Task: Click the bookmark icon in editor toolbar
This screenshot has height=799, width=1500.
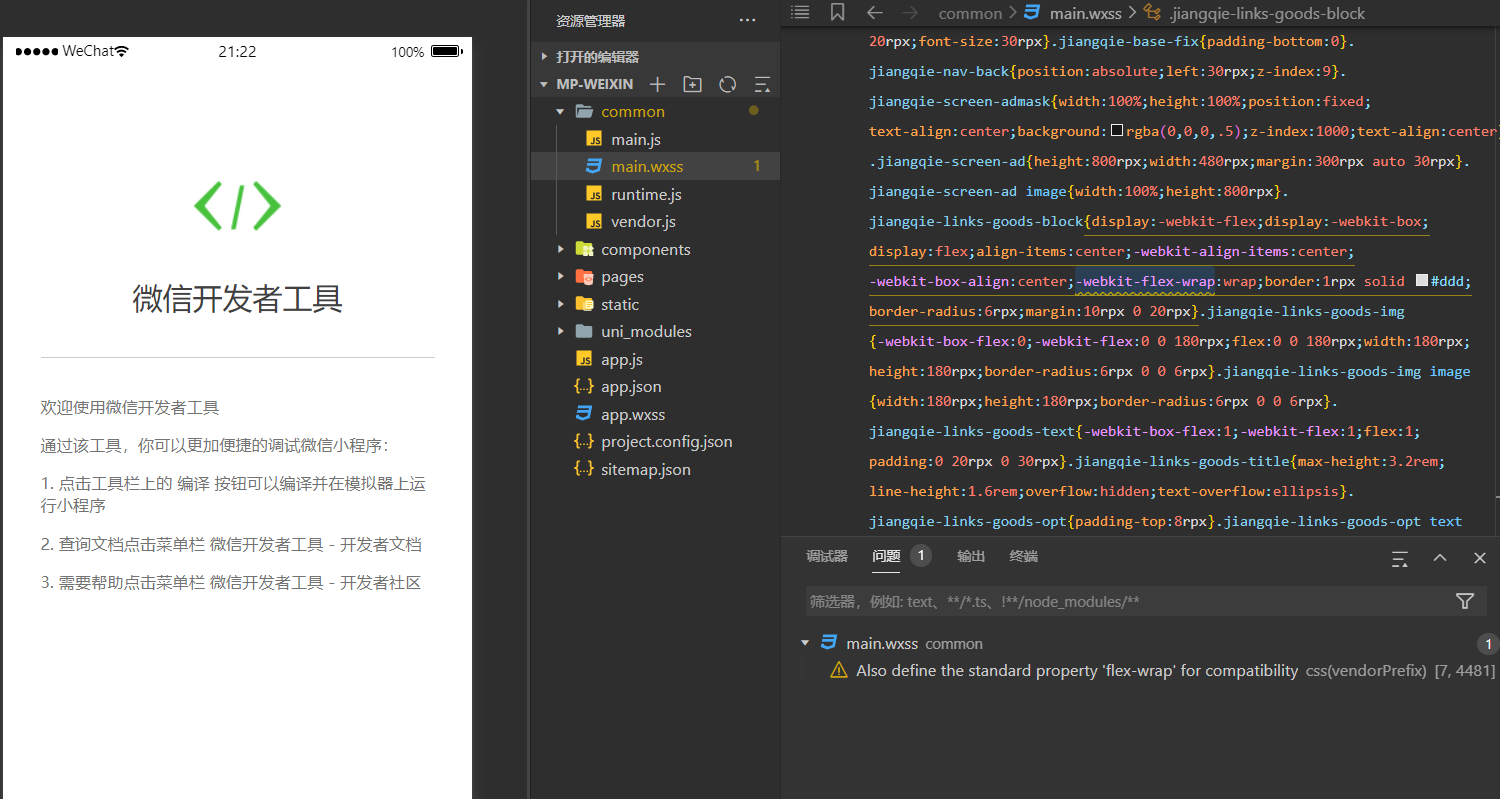Action: (x=837, y=12)
